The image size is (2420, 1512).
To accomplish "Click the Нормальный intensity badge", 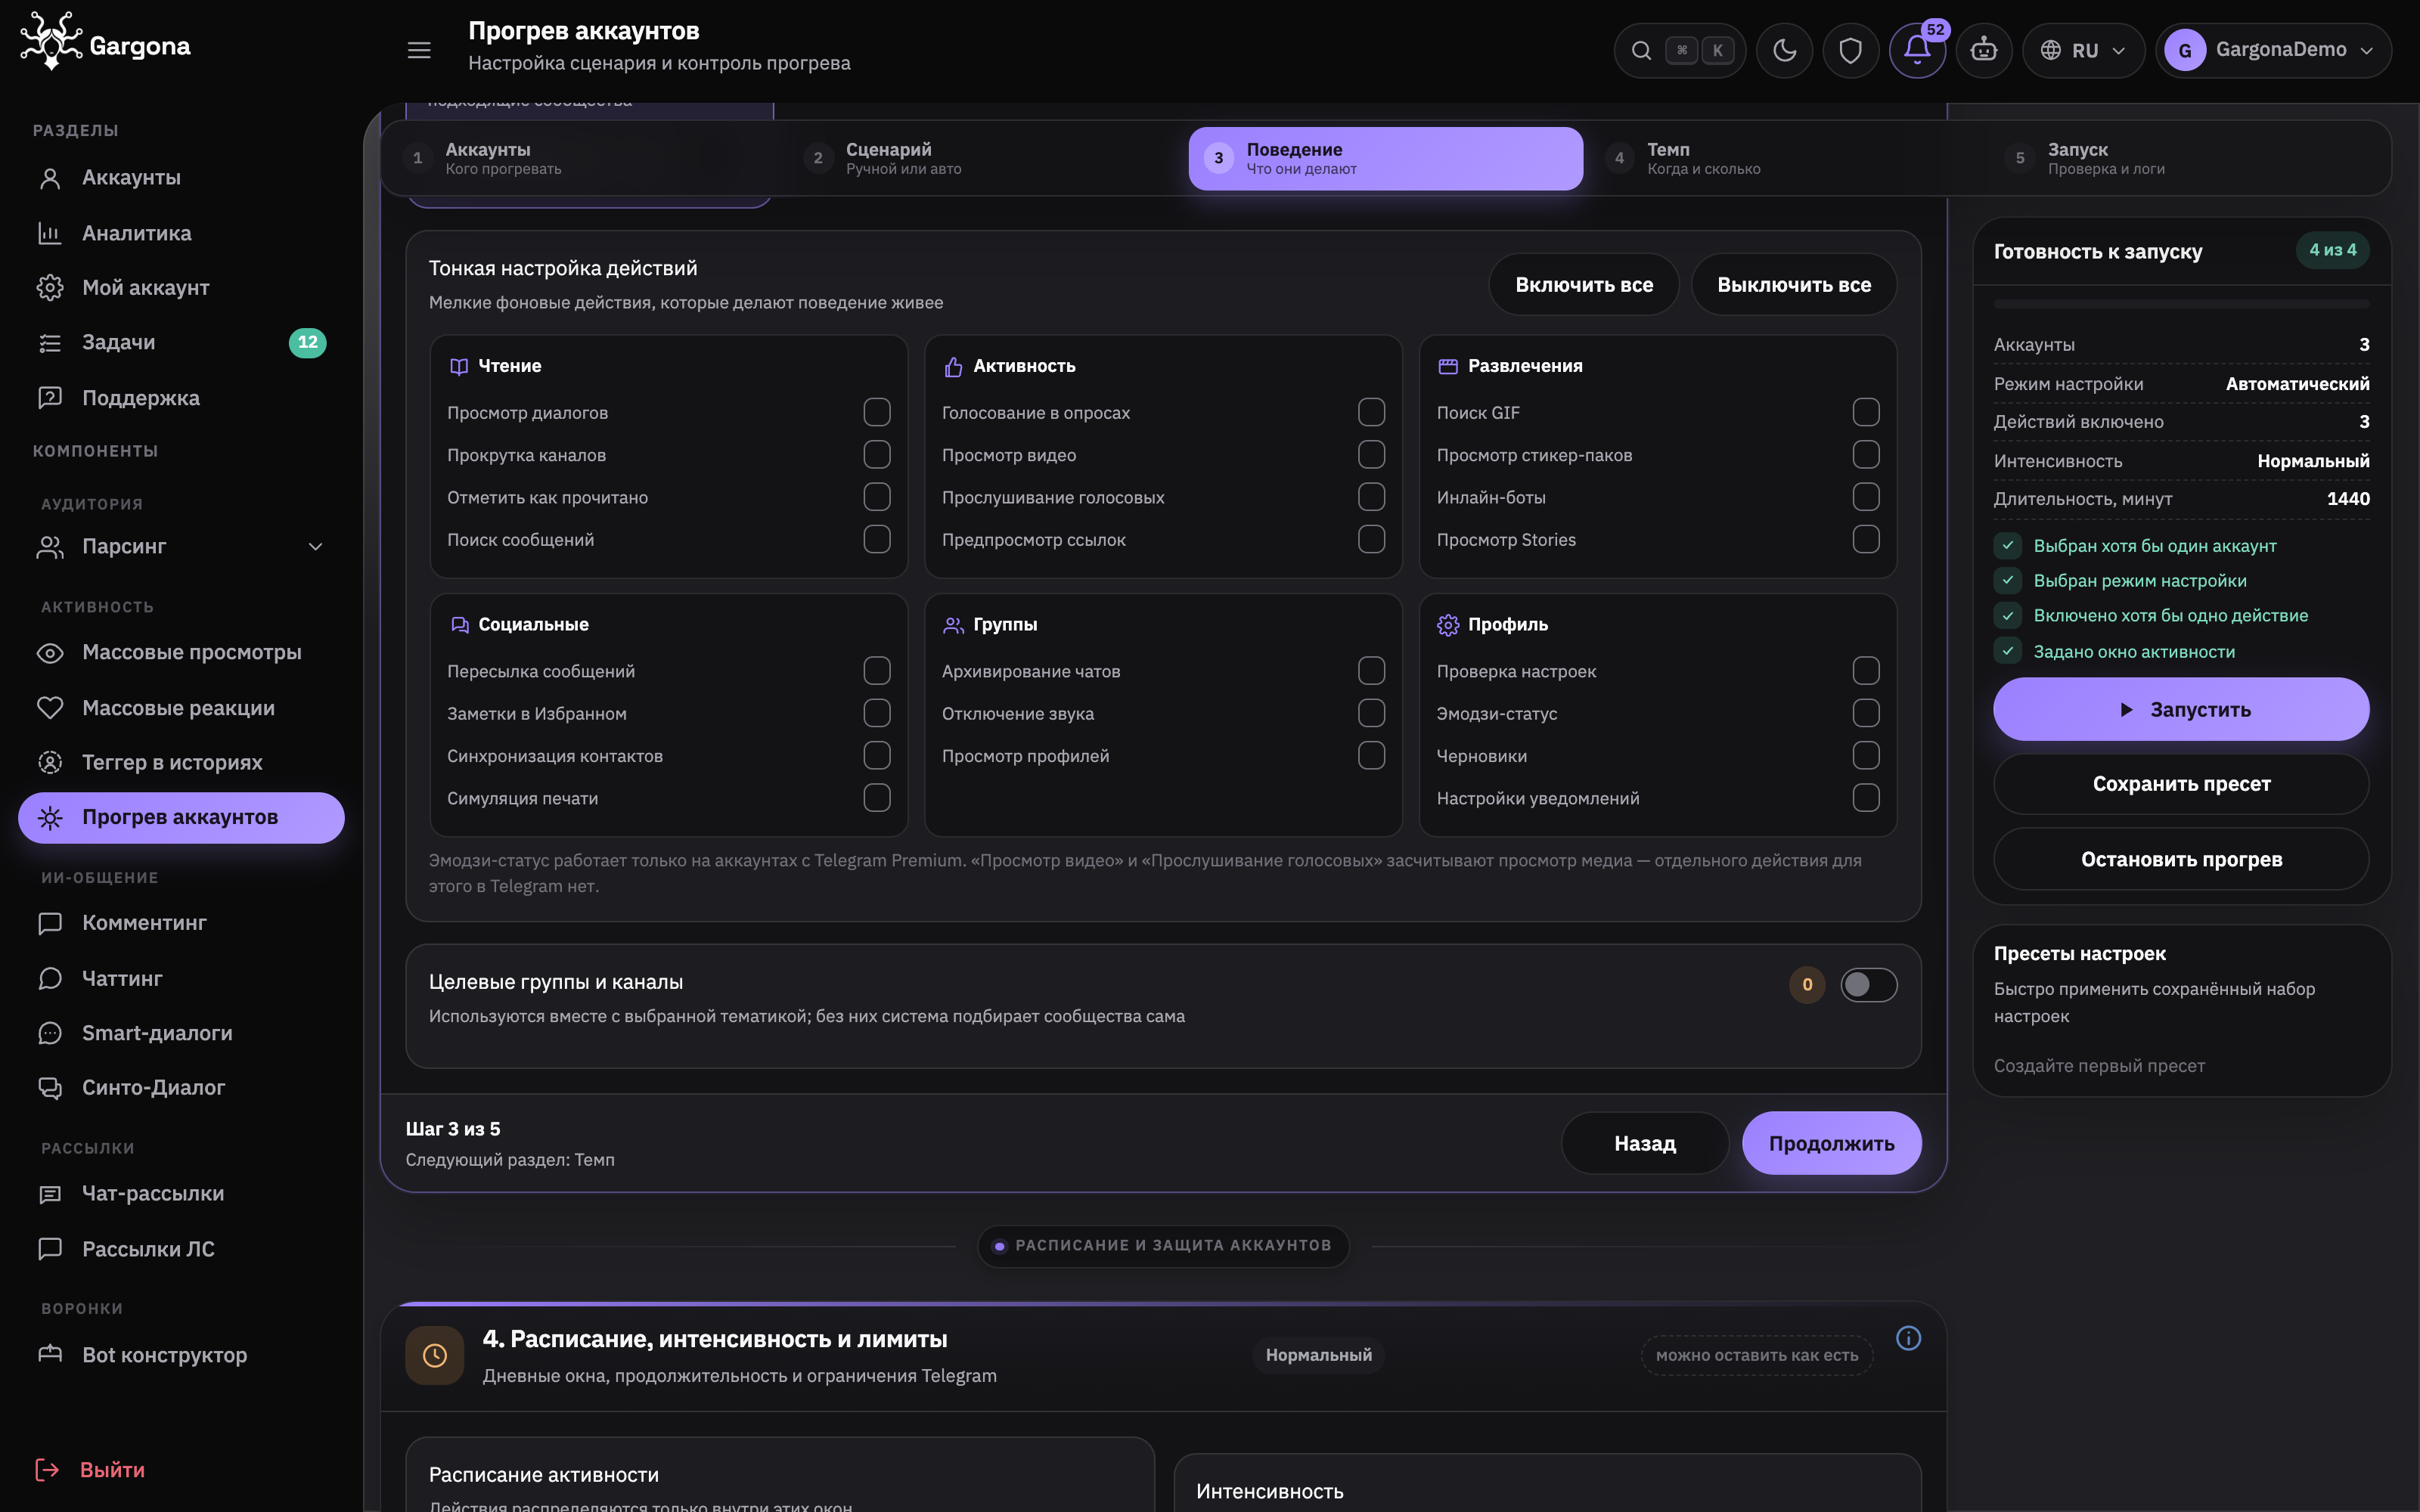I will 1318,1355.
